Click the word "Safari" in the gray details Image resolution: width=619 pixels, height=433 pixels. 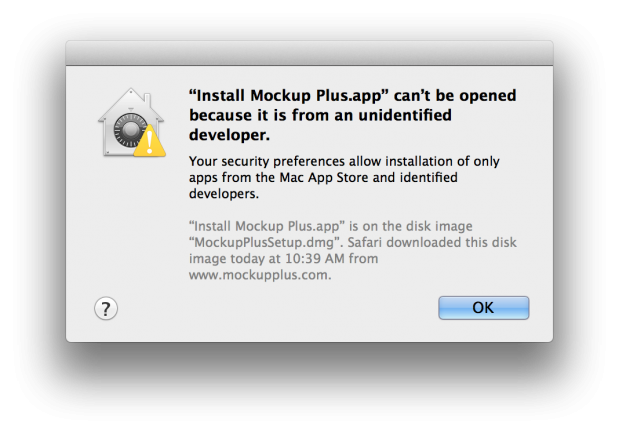pos(365,242)
